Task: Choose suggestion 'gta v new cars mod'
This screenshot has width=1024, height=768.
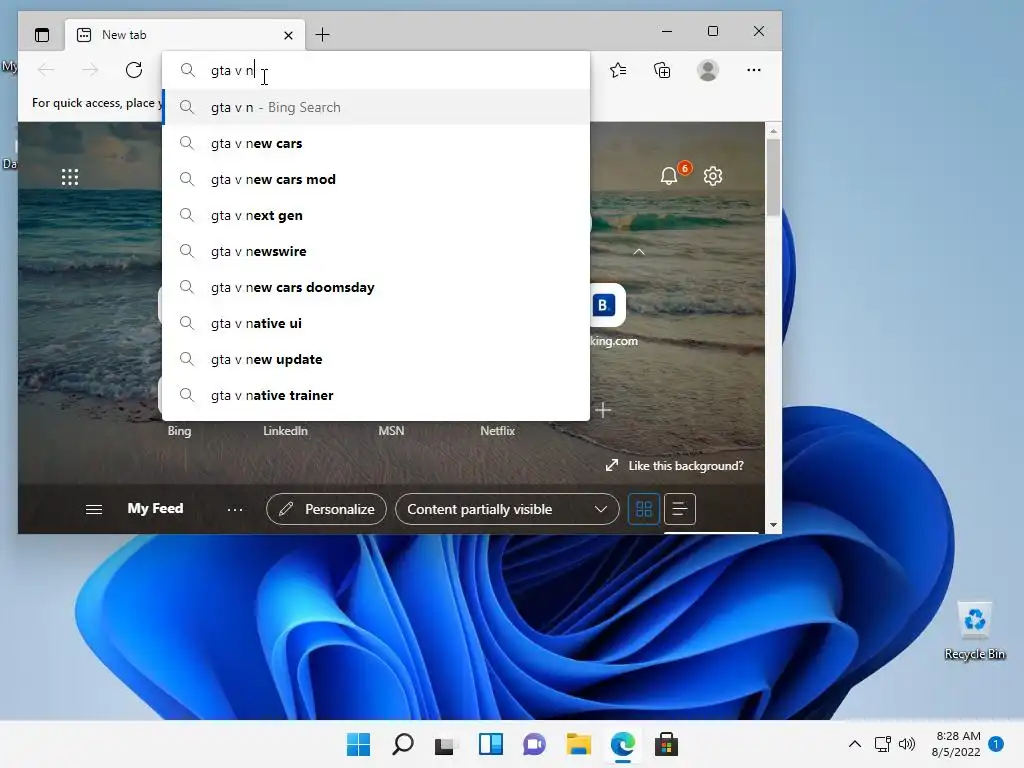Action: 376,179
